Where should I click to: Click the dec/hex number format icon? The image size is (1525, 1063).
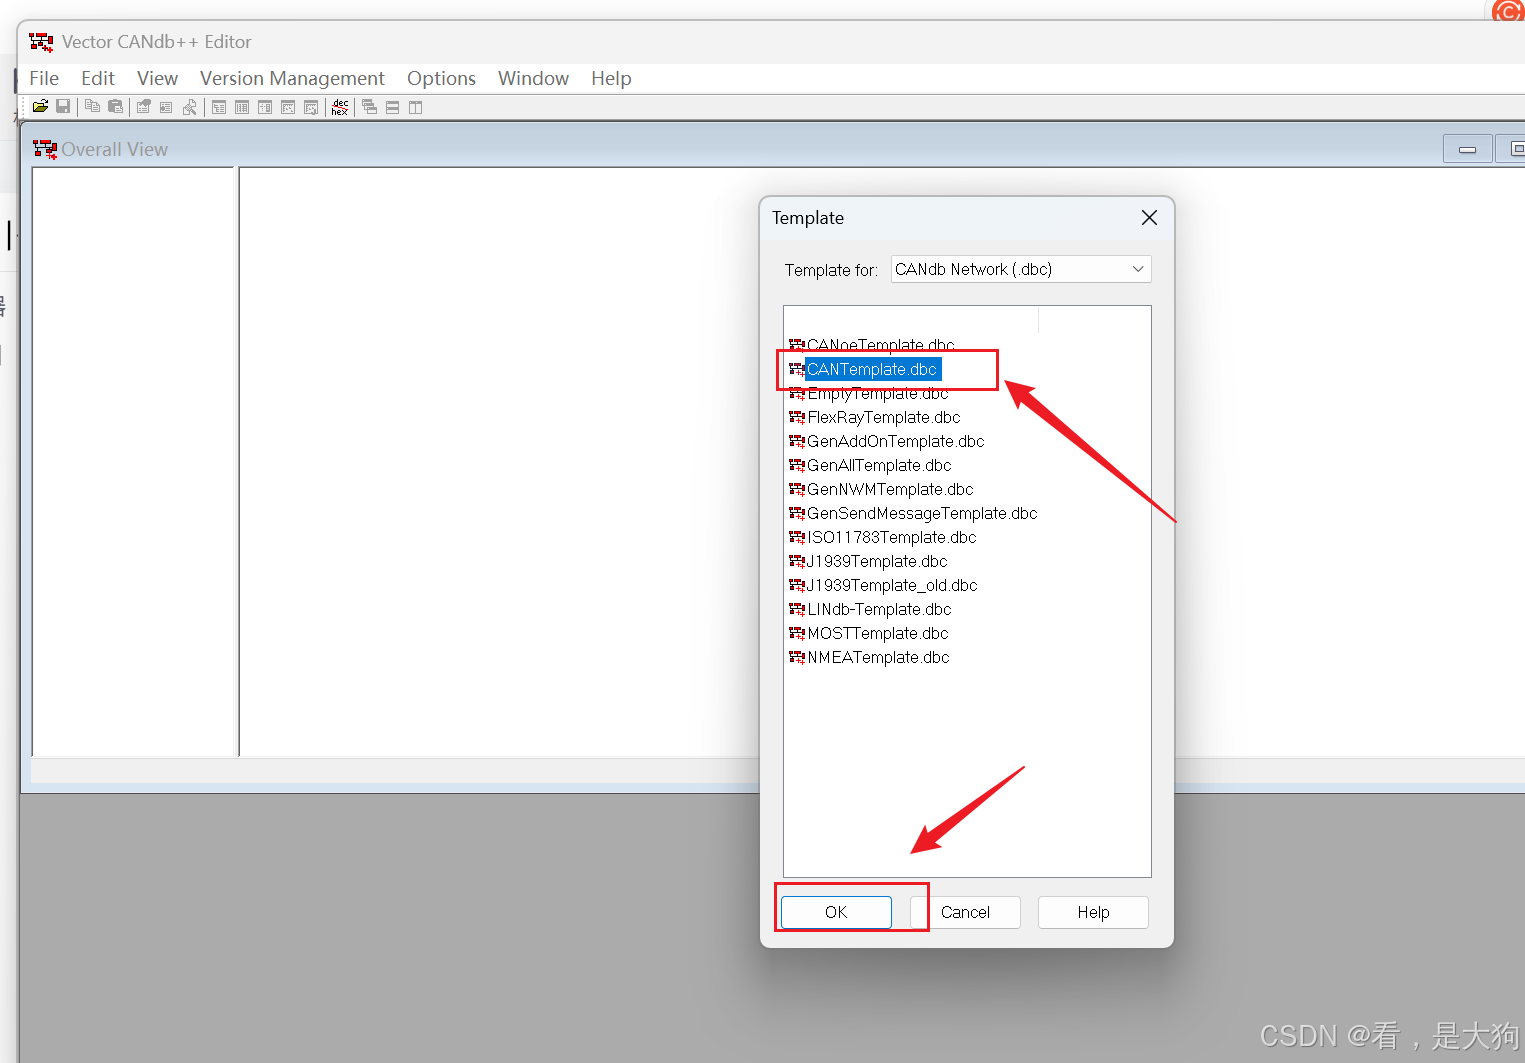click(x=340, y=107)
